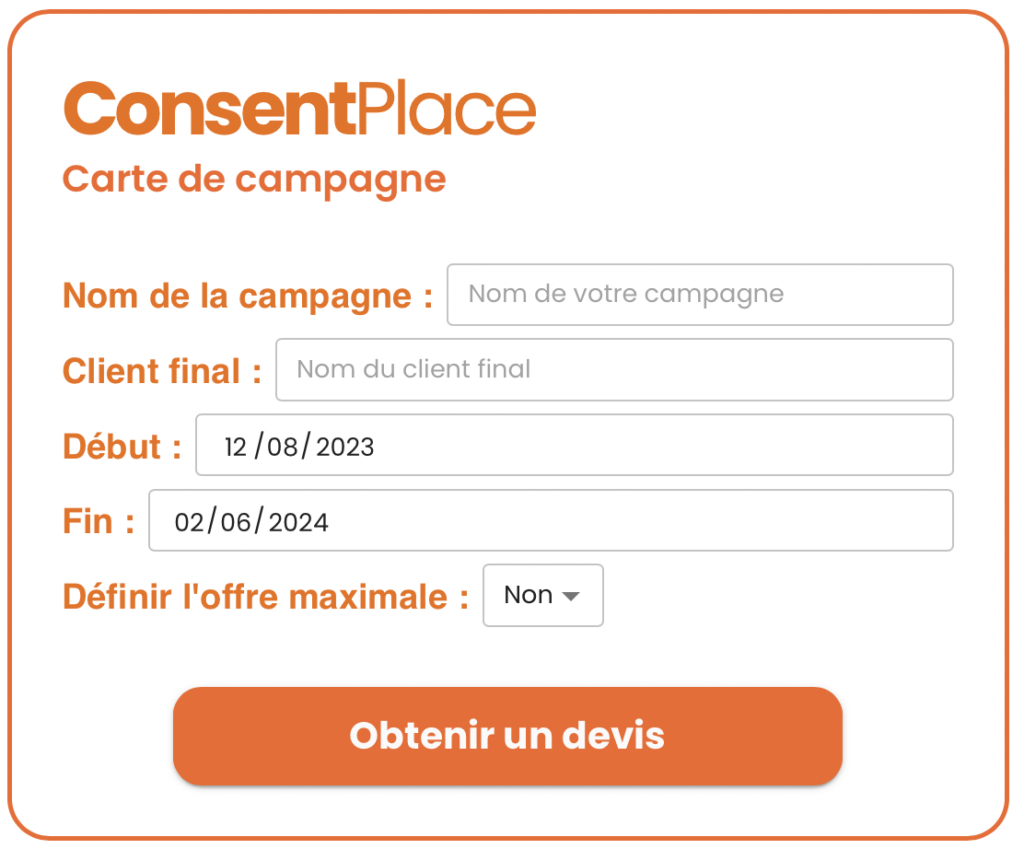Open the 'Définir l'offre maximale' dropdown showing Non

point(543,595)
